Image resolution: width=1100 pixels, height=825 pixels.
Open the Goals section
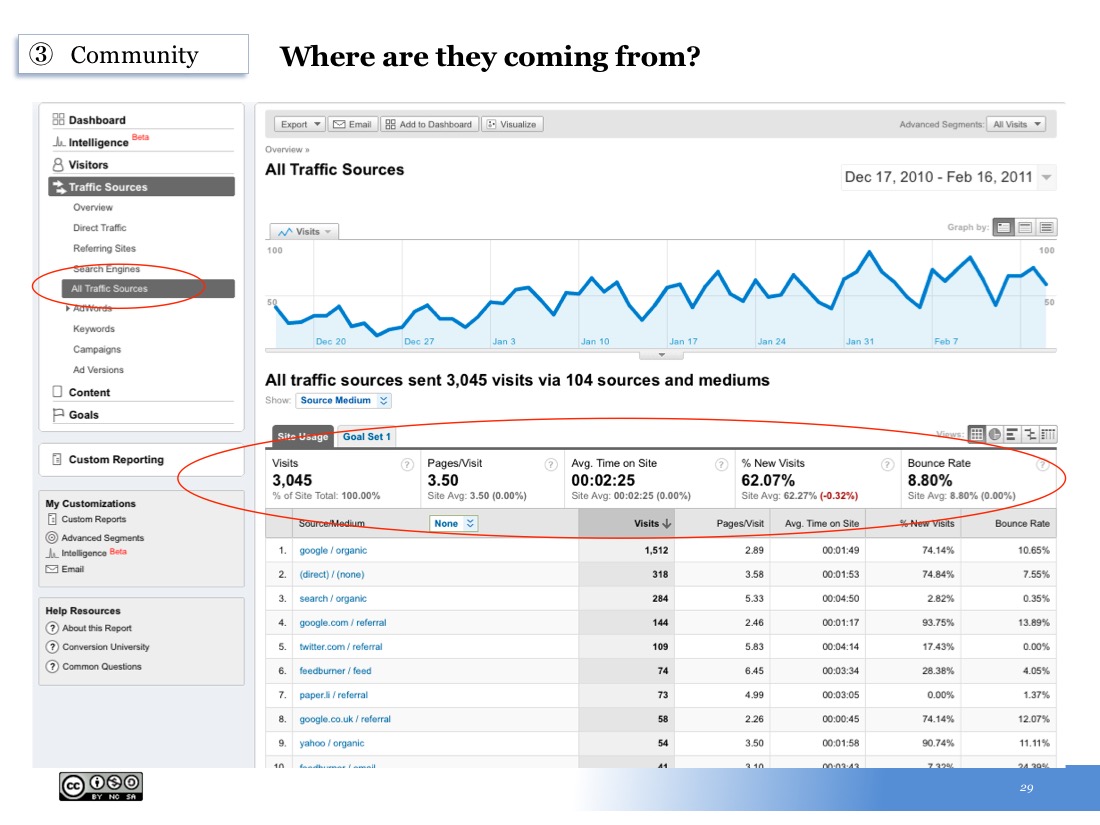(x=76, y=415)
